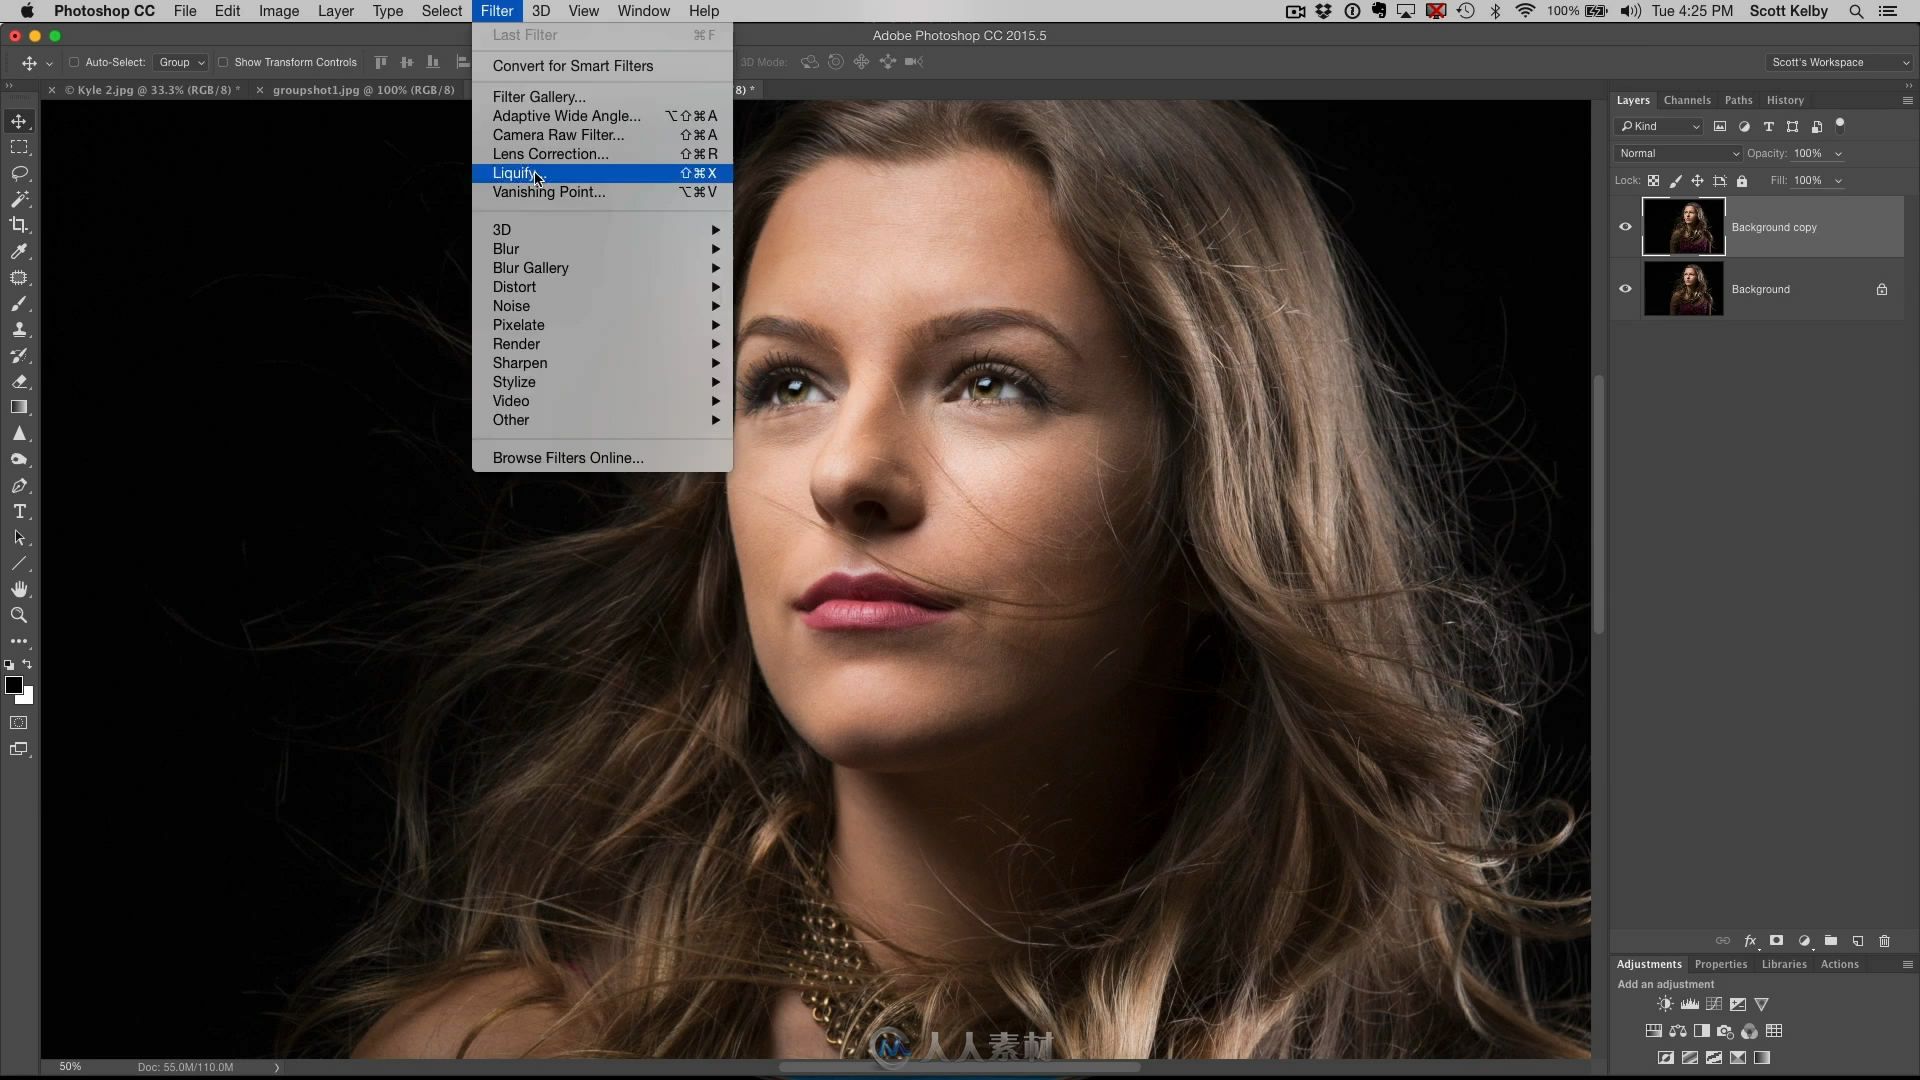Screen dimensions: 1920x1080
Task: Select the Rectangular Marquee tool
Action: [19, 147]
